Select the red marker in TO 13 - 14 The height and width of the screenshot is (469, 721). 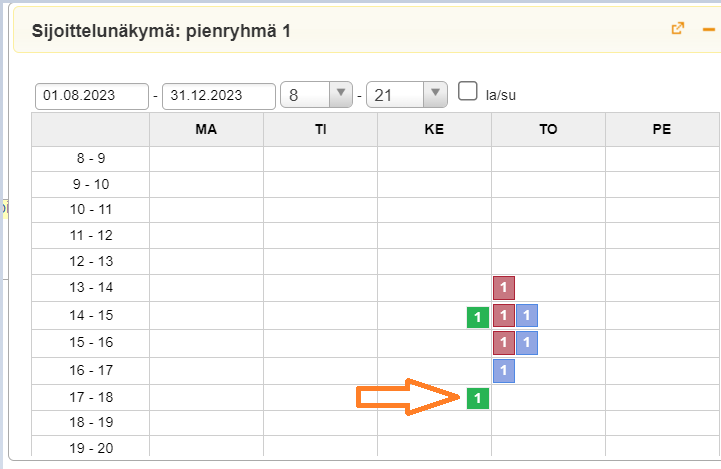click(504, 288)
